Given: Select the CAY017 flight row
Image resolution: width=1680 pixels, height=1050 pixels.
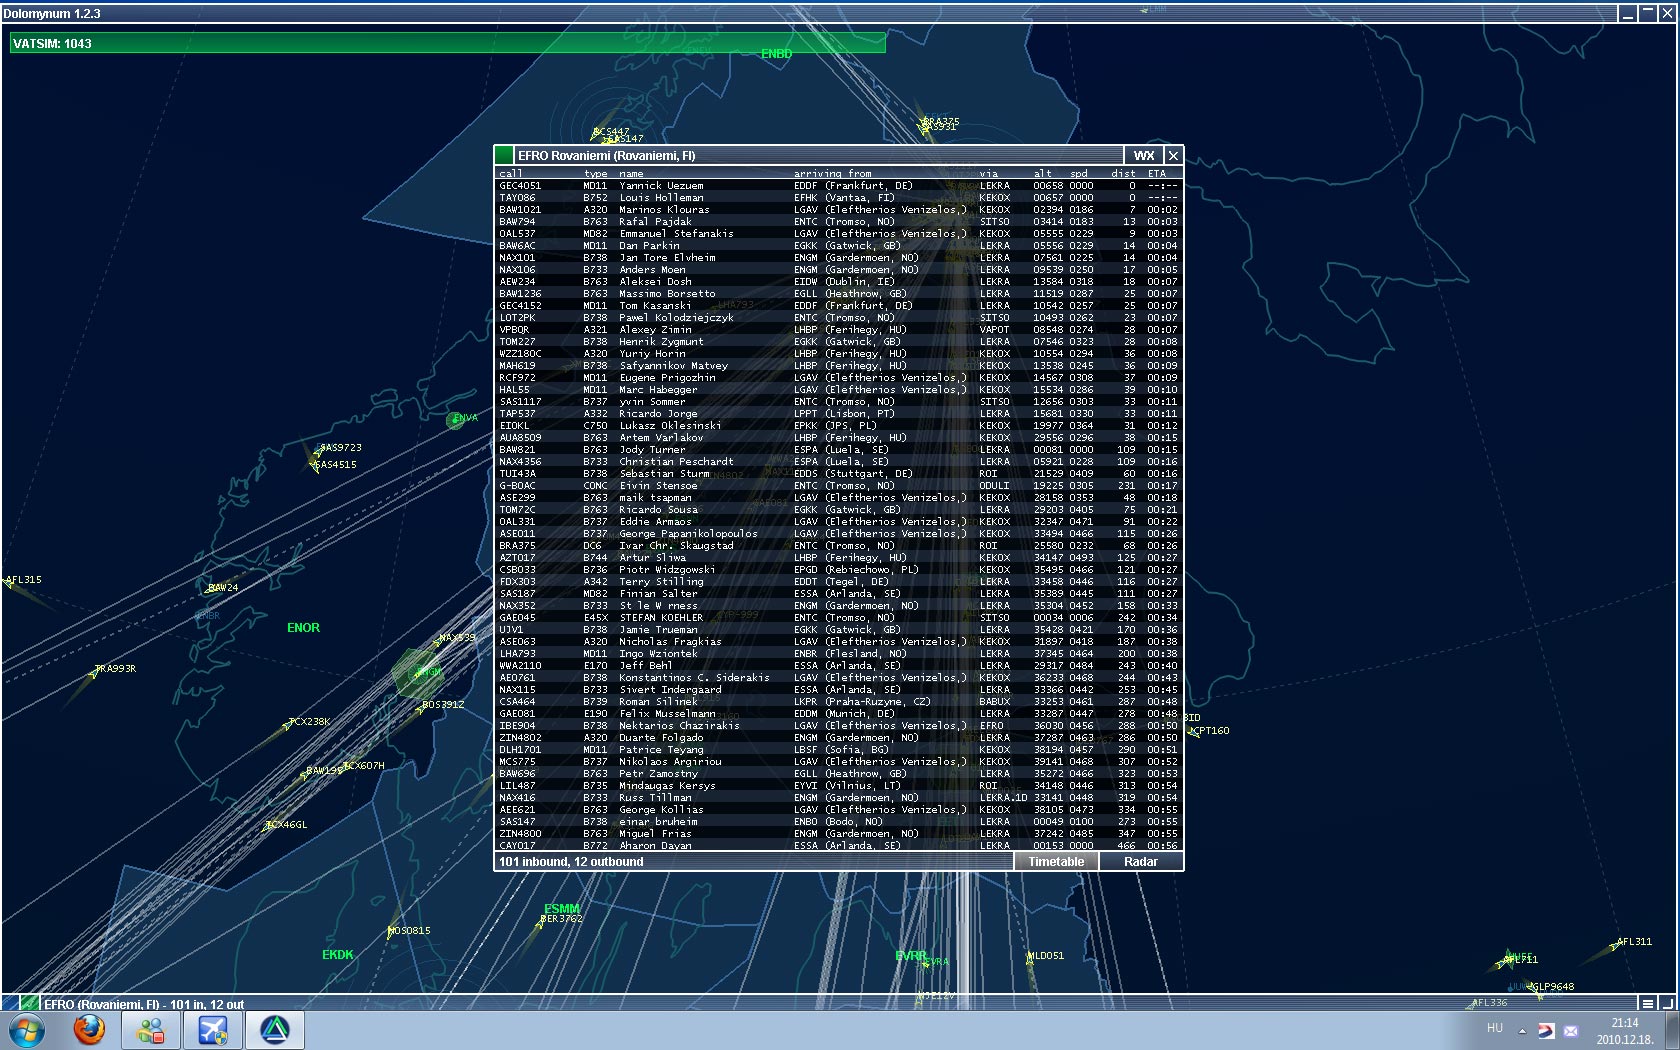Looking at the screenshot, I should pyautogui.click(x=839, y=846).
